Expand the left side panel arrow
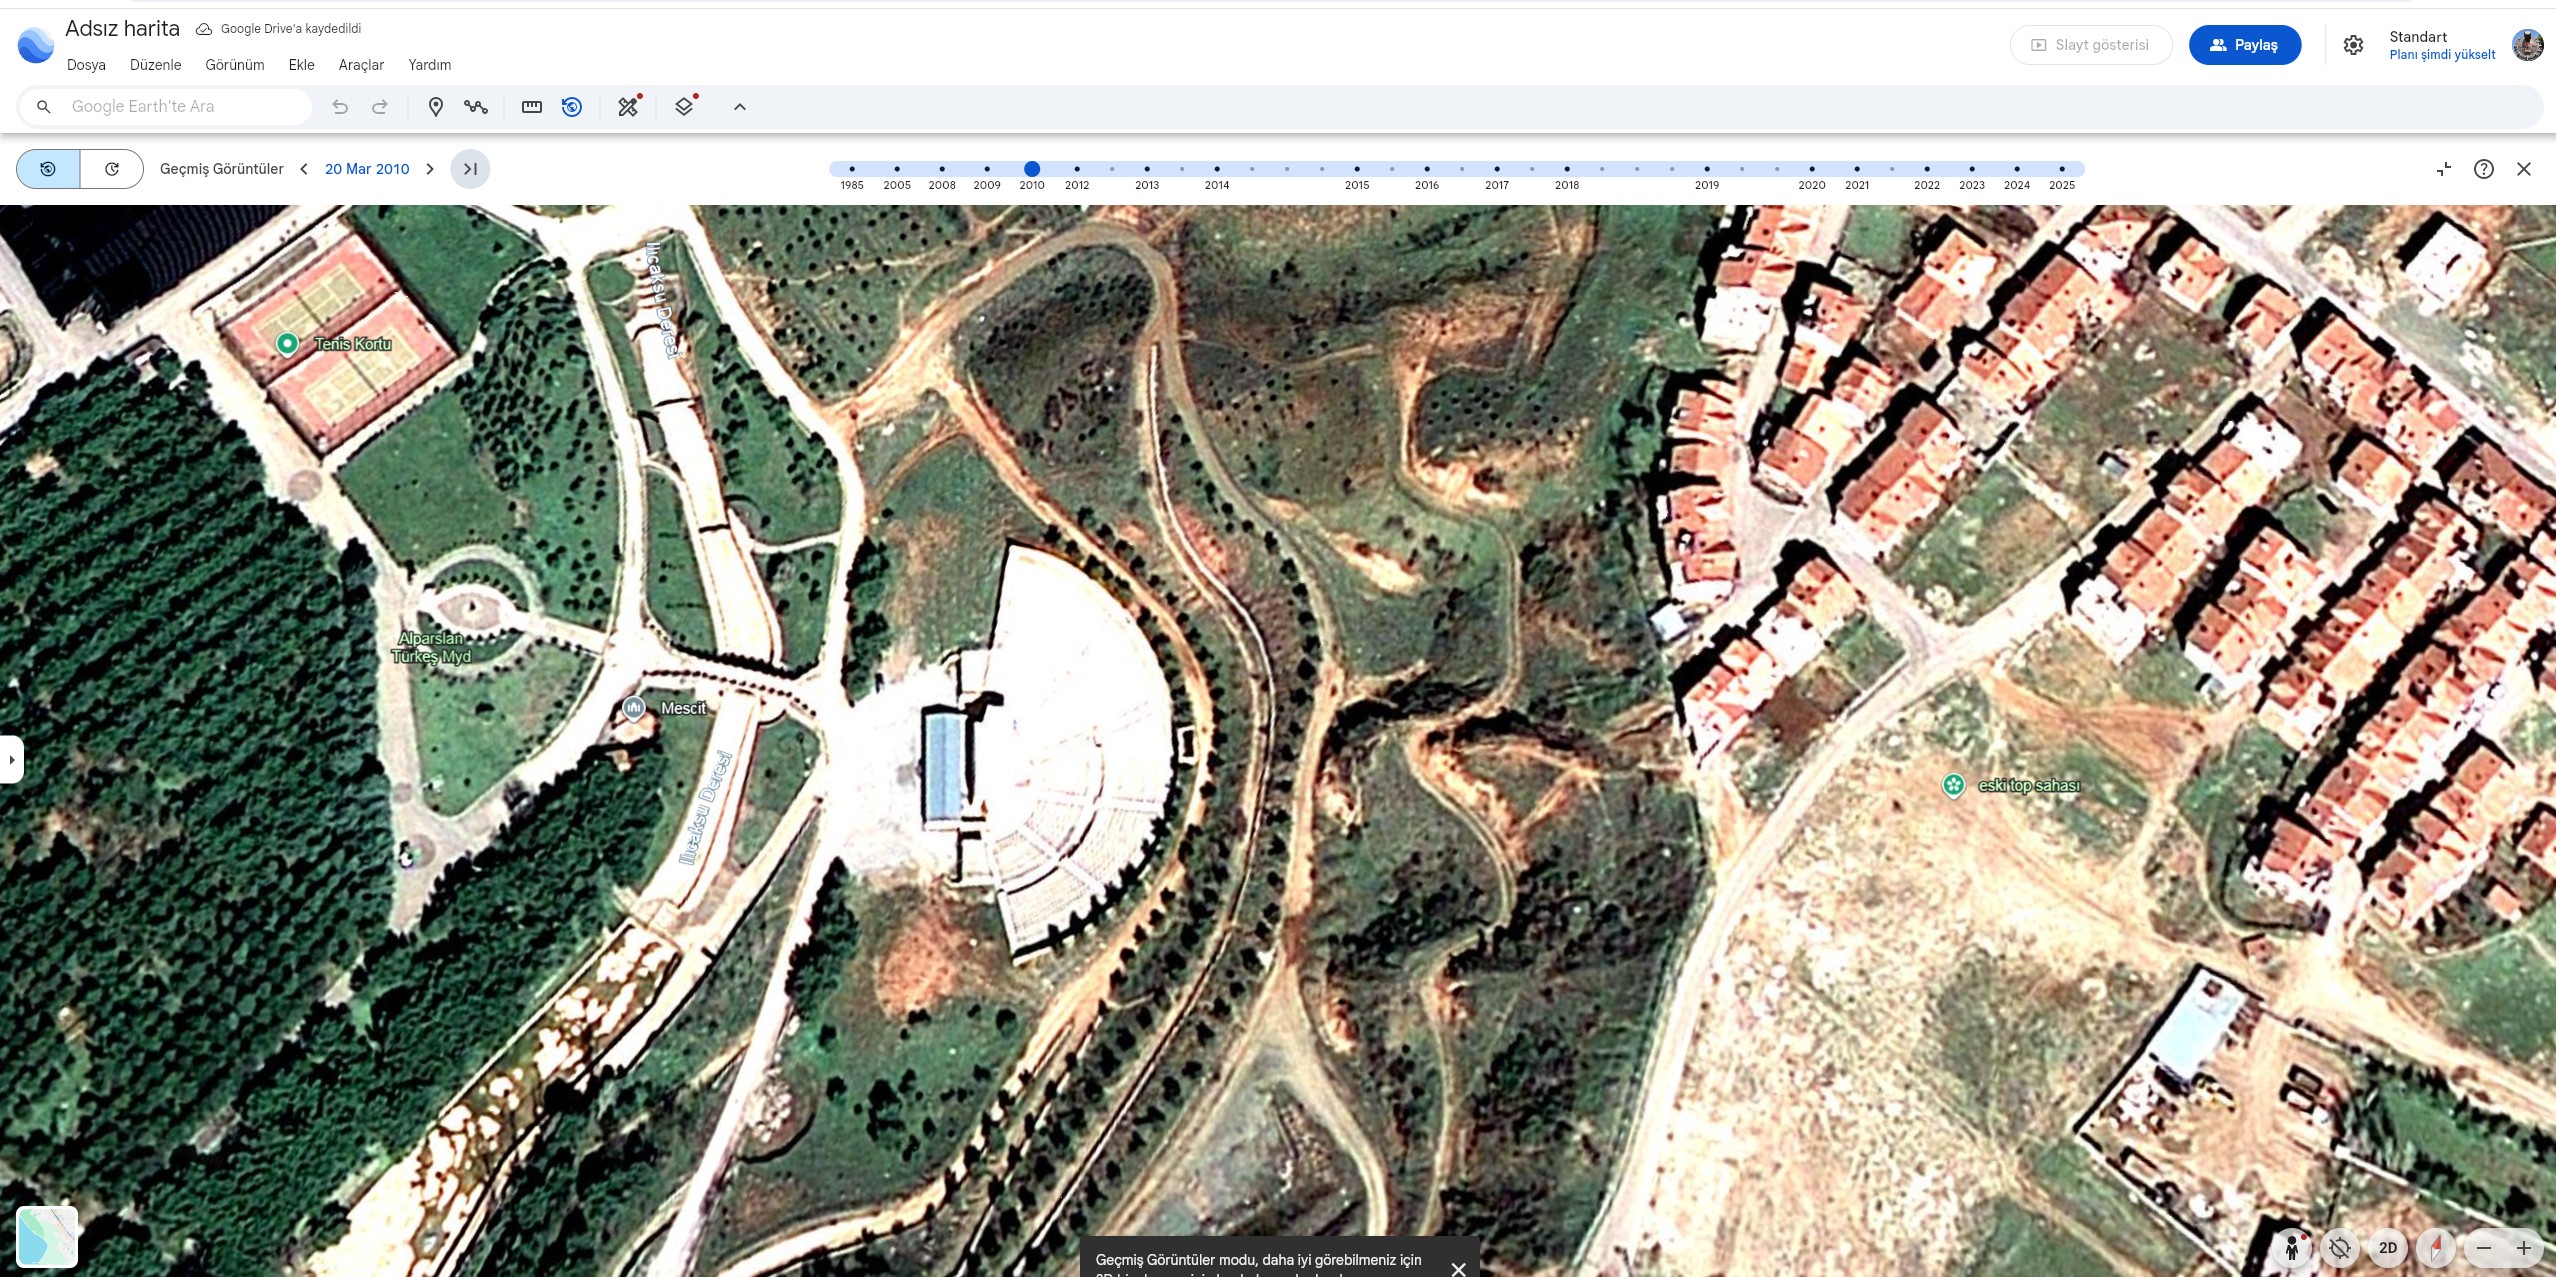 (11, 760)
